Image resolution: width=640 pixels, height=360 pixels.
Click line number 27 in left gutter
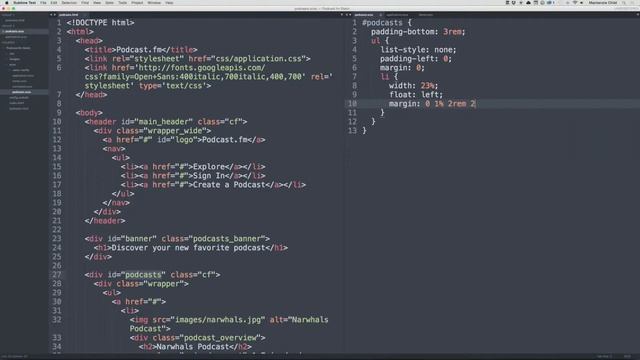(57, 275)
